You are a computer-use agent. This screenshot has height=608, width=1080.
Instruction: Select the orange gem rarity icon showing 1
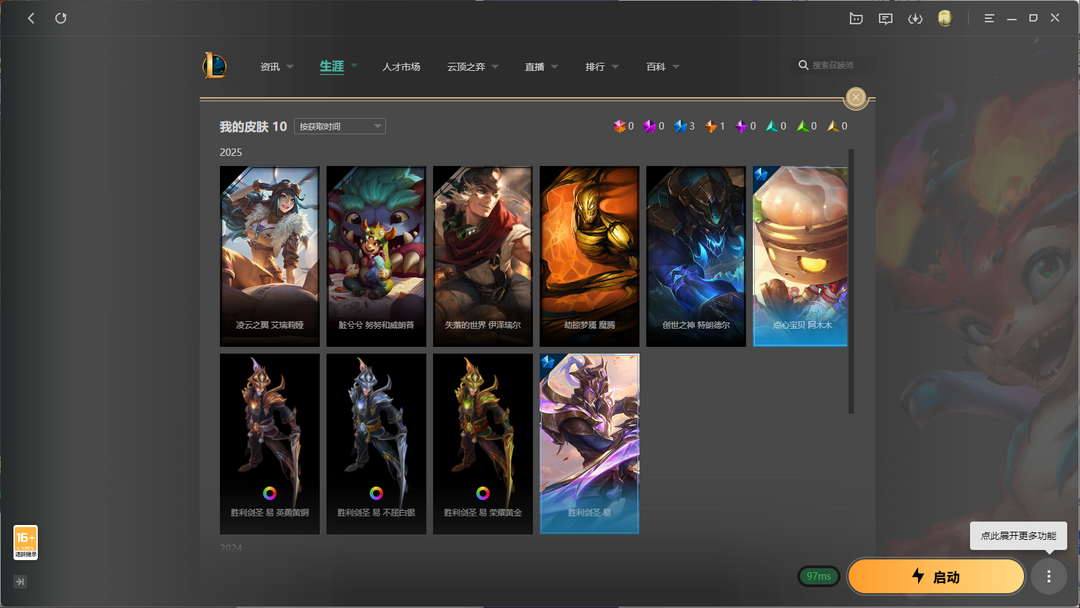pos(711,126)
